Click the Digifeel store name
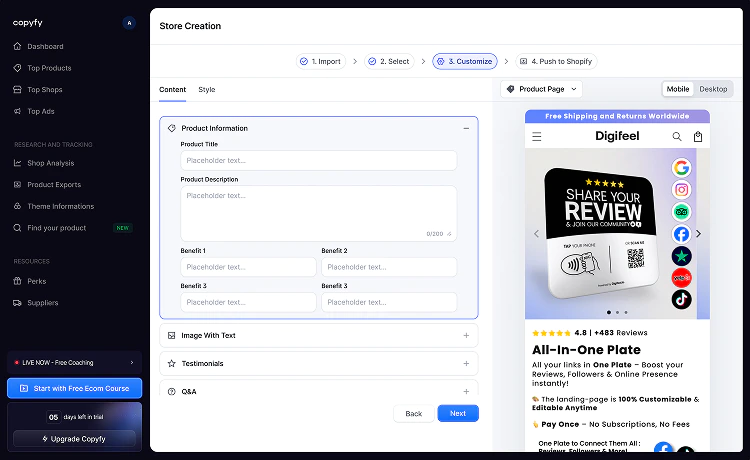Screen dimensions: 750x460 617,136
